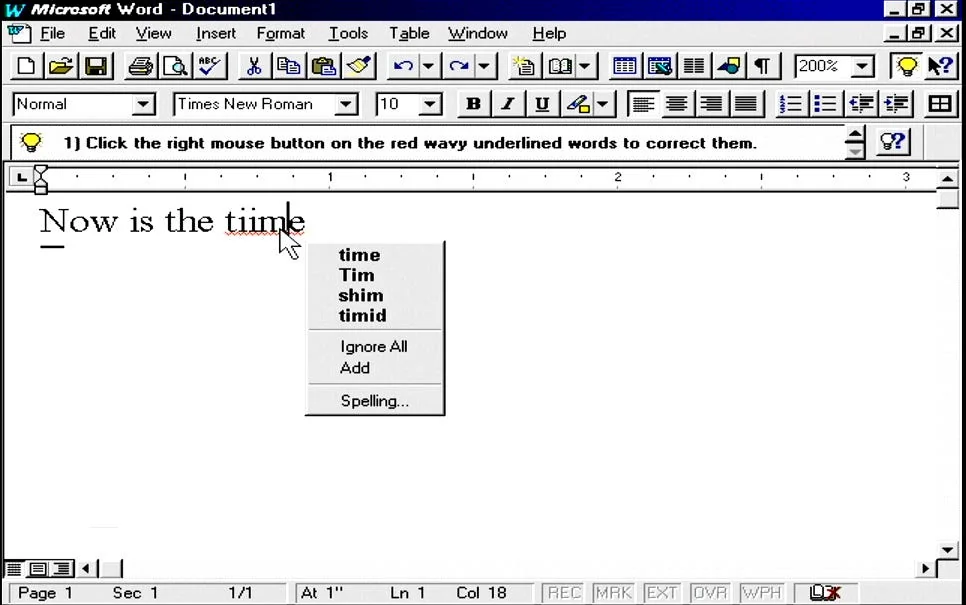The width and height of the screenshot is (966, 605).
Task: Redo action arrow icon
Action: coord(459,67)
